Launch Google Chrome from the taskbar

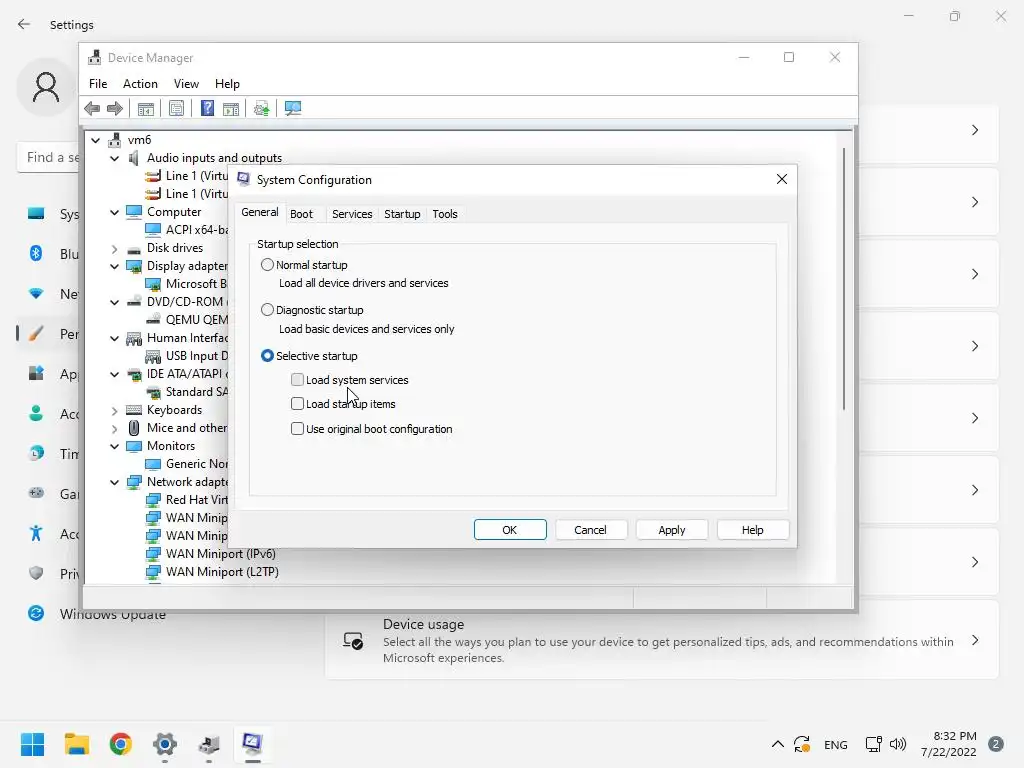tap(121, 744)
